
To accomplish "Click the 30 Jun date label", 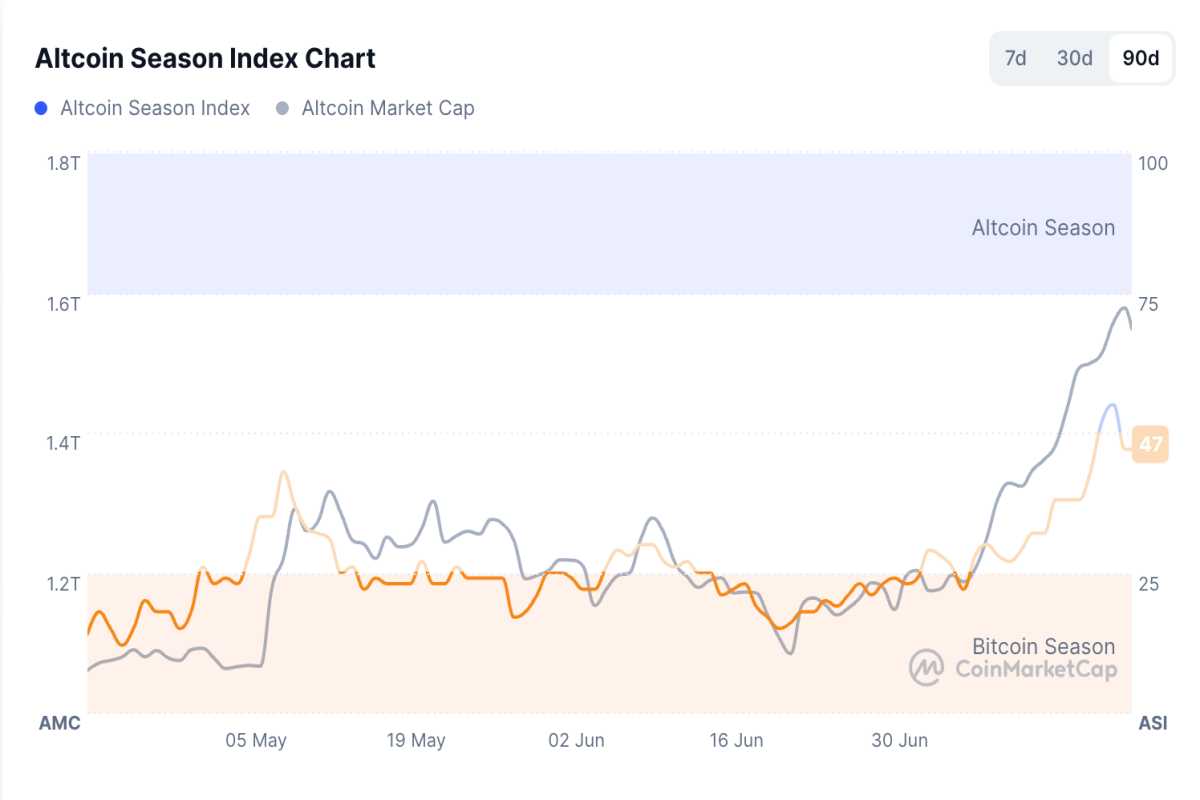I will click(901, 741).
